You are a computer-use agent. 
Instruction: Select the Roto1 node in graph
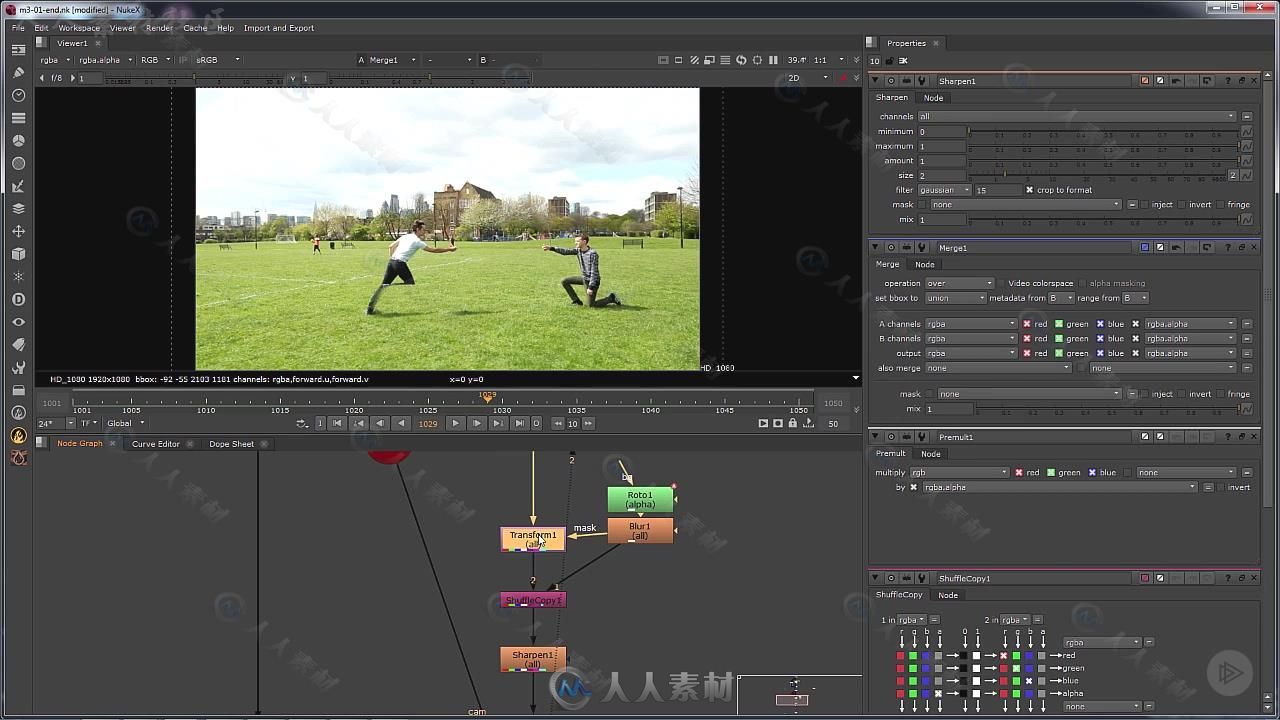(640, 499)
